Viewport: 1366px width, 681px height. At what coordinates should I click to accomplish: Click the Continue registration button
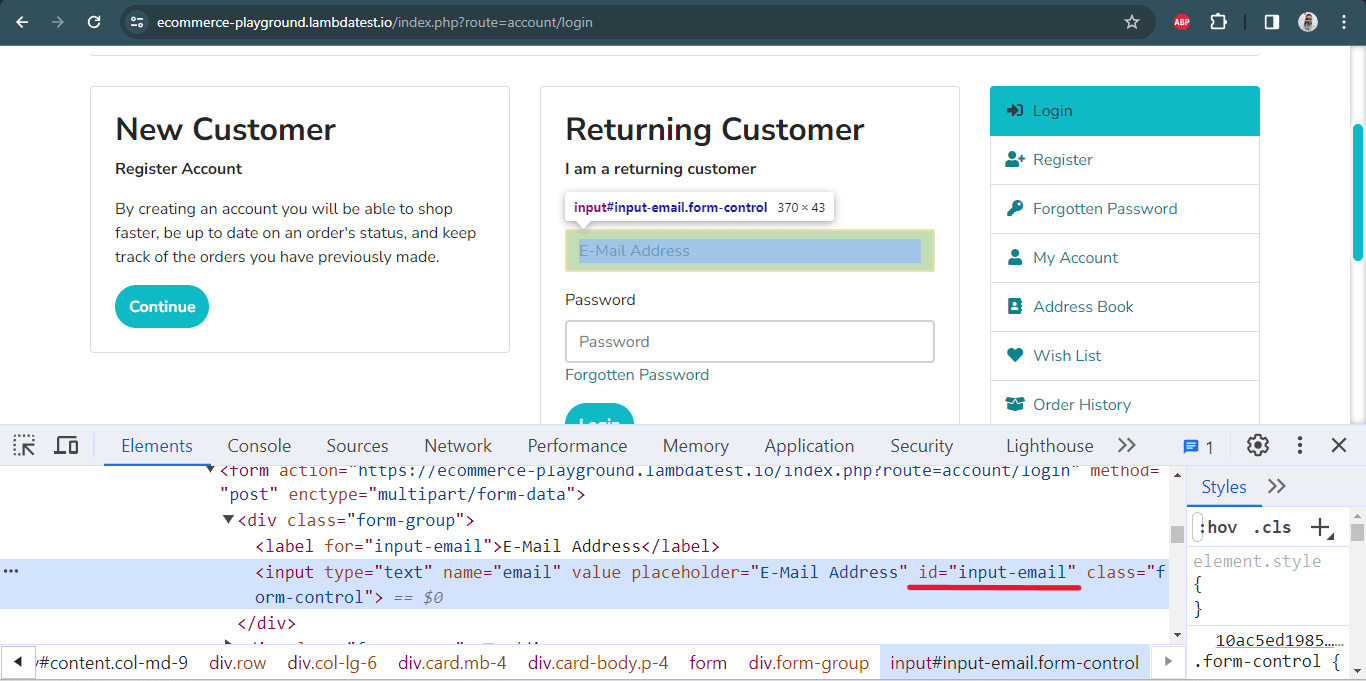[x=161, y=306]
